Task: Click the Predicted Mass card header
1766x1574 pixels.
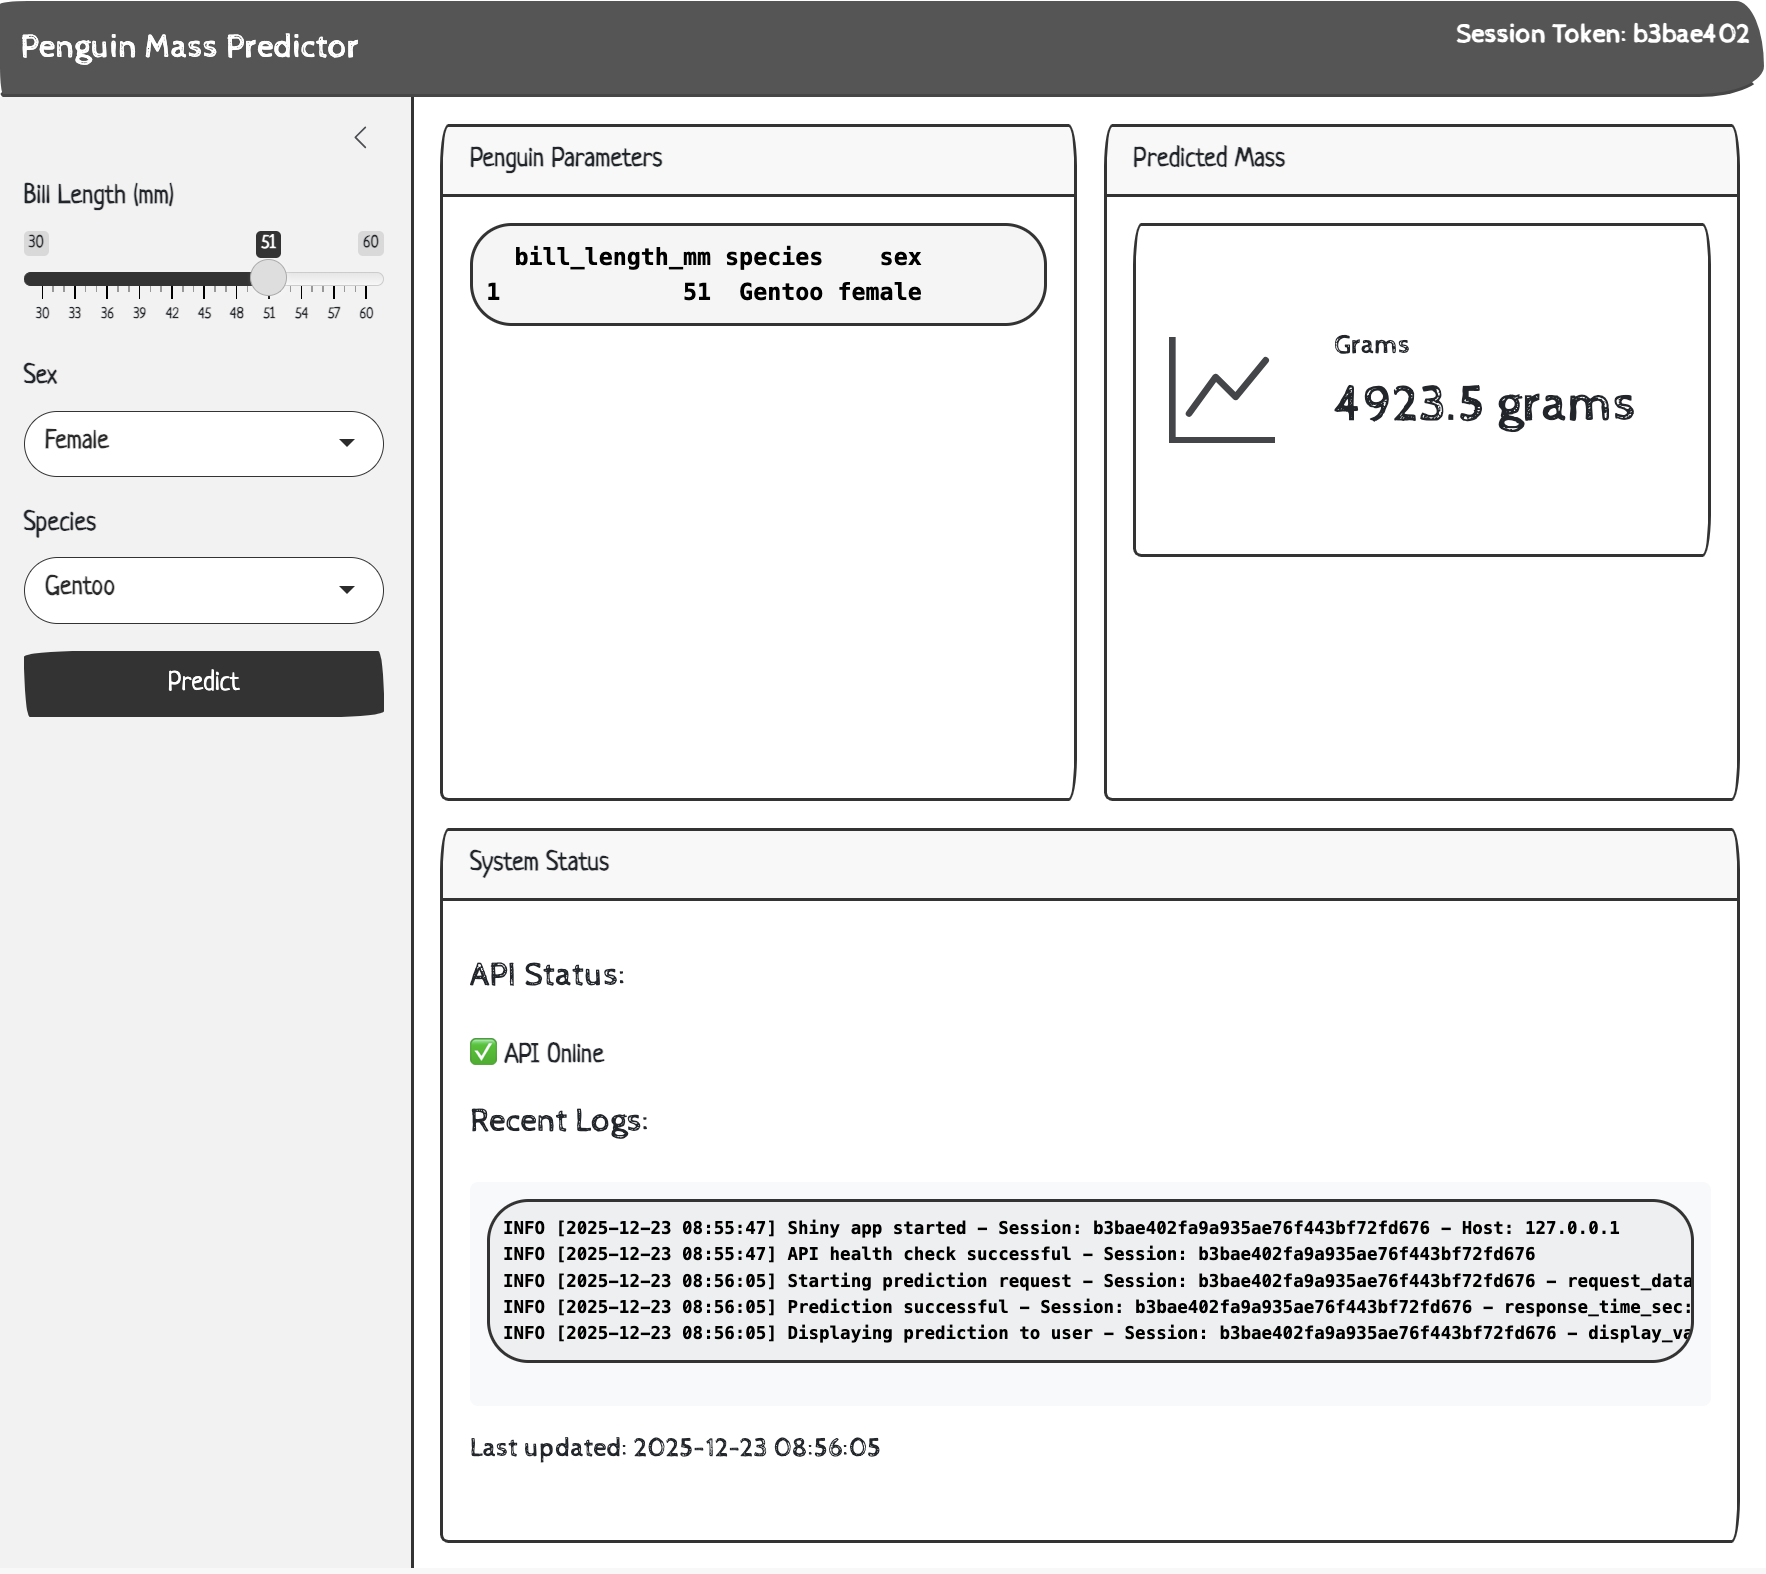Action: 1420,159
